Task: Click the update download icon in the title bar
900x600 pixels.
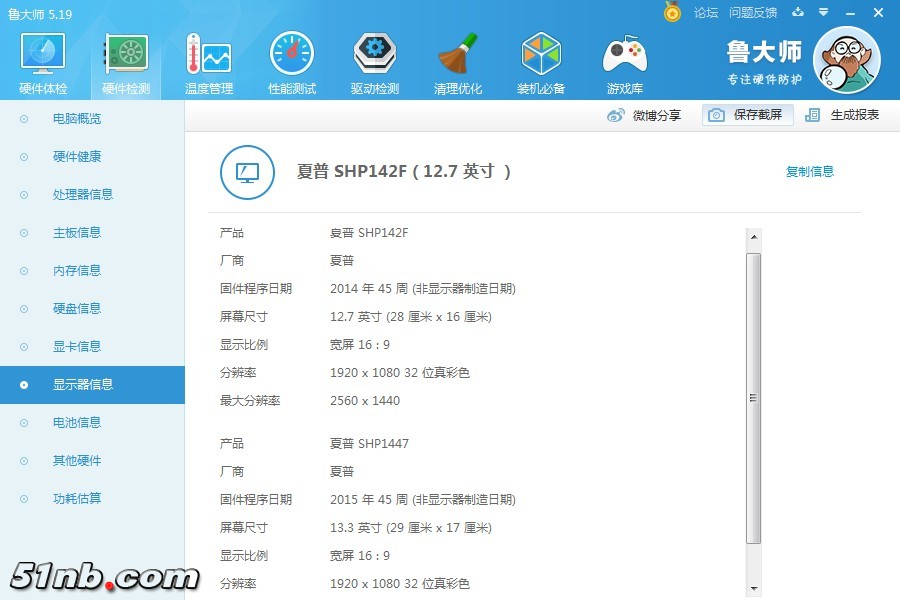Action: pyautogui.click(x=798, y=12)
